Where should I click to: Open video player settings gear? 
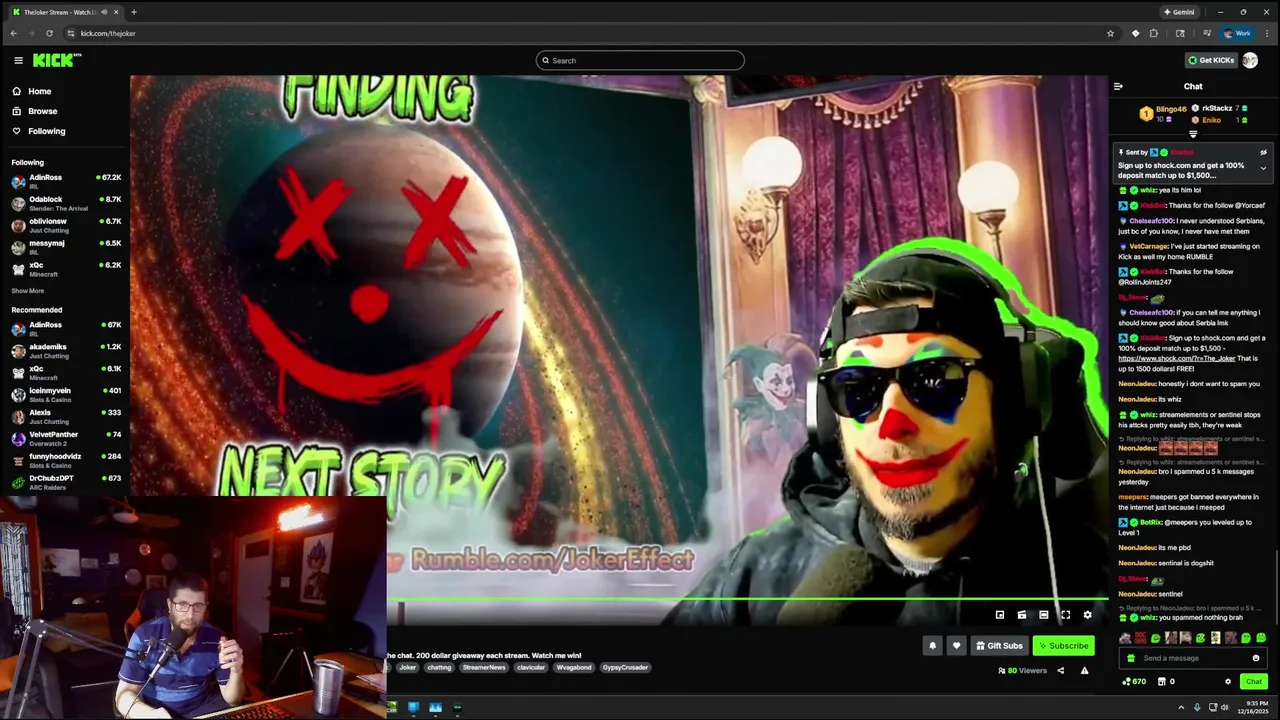coord(1088,615)
